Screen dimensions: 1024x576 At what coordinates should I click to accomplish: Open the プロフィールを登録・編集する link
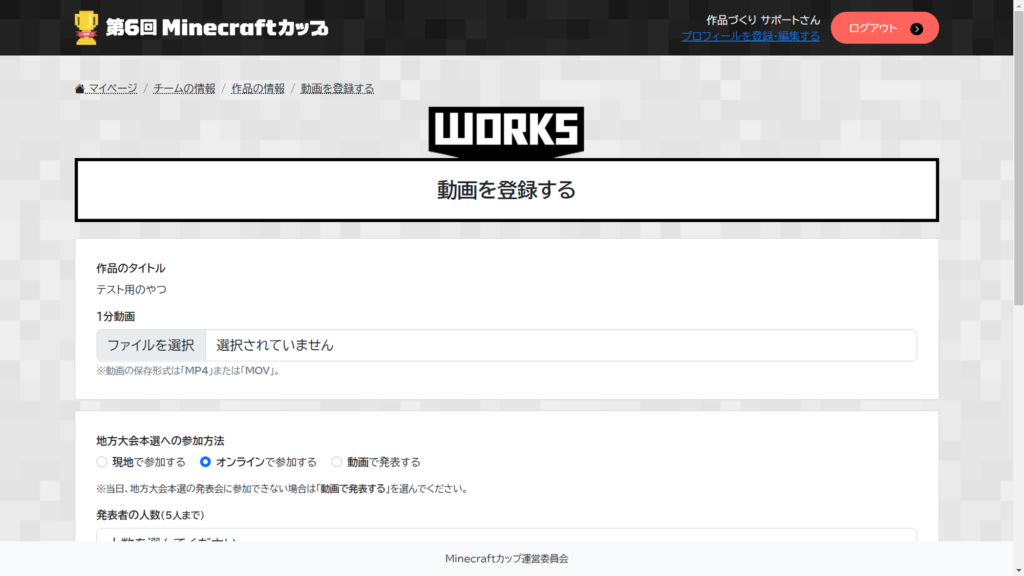coord(750,36)
